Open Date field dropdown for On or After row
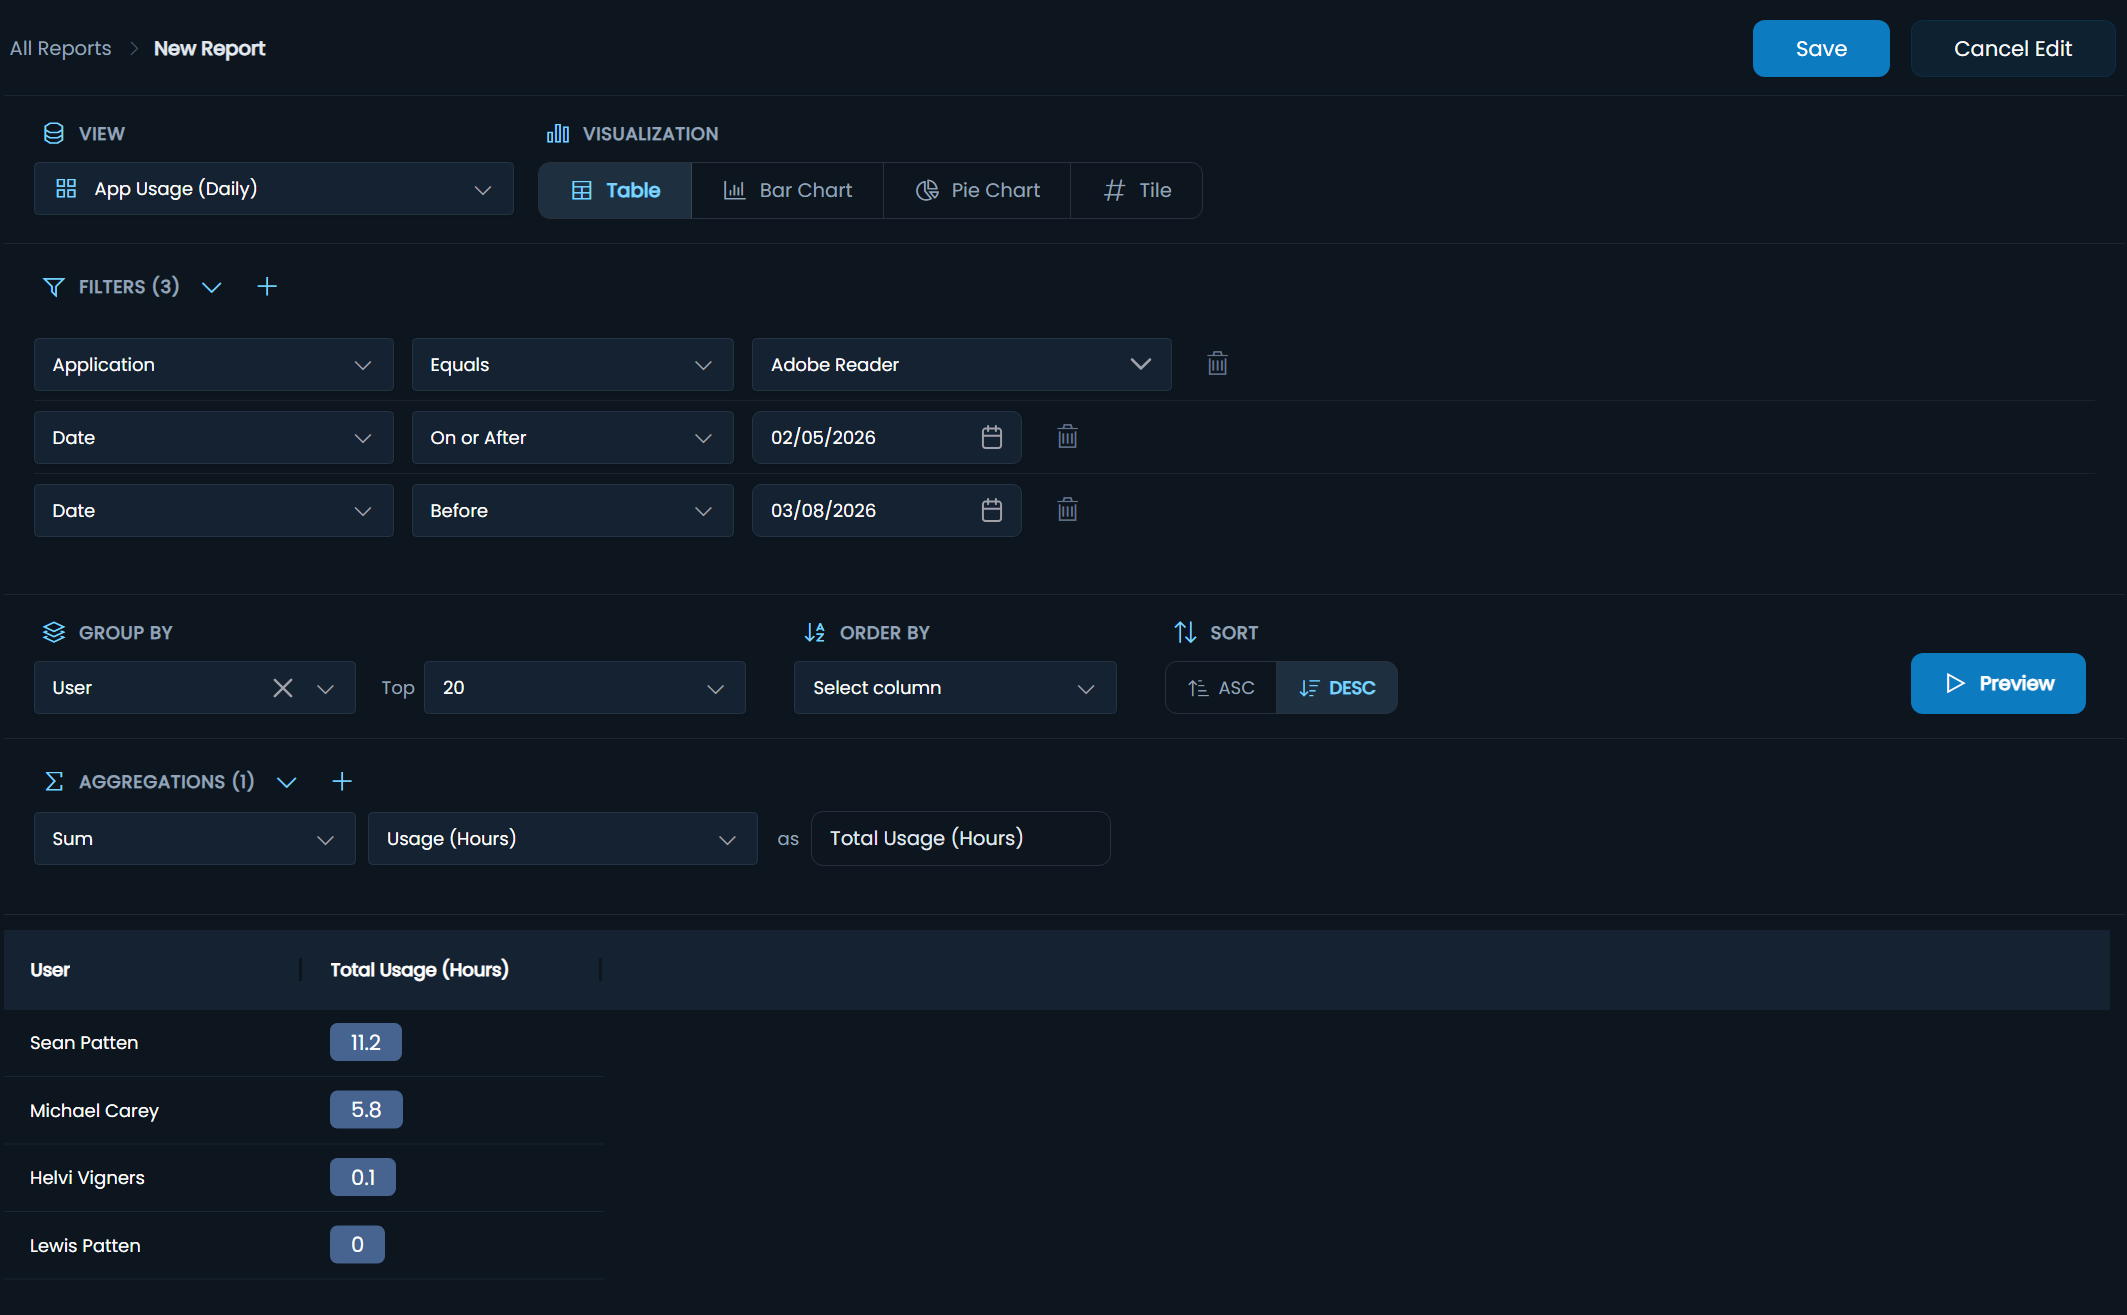The width and height of the screenshot is (2127, 1315). pyautogui.click(x=214, y=438)
